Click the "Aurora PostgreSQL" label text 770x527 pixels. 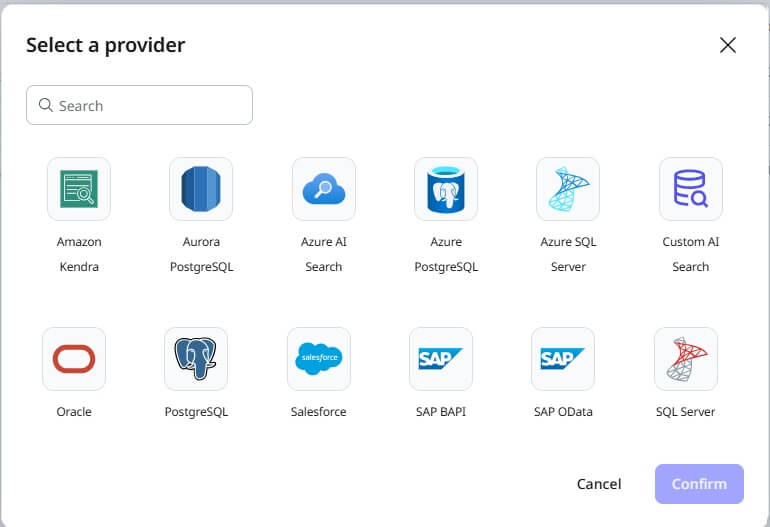click(201, 254)
